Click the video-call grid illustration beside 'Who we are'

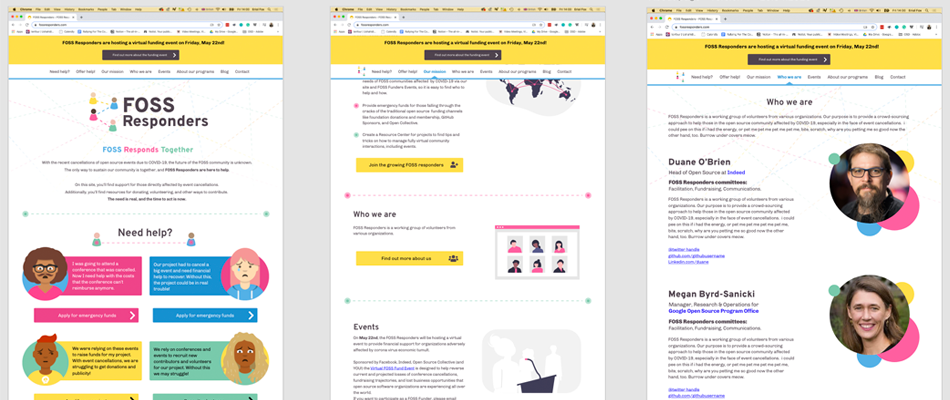tap(537, 252)
